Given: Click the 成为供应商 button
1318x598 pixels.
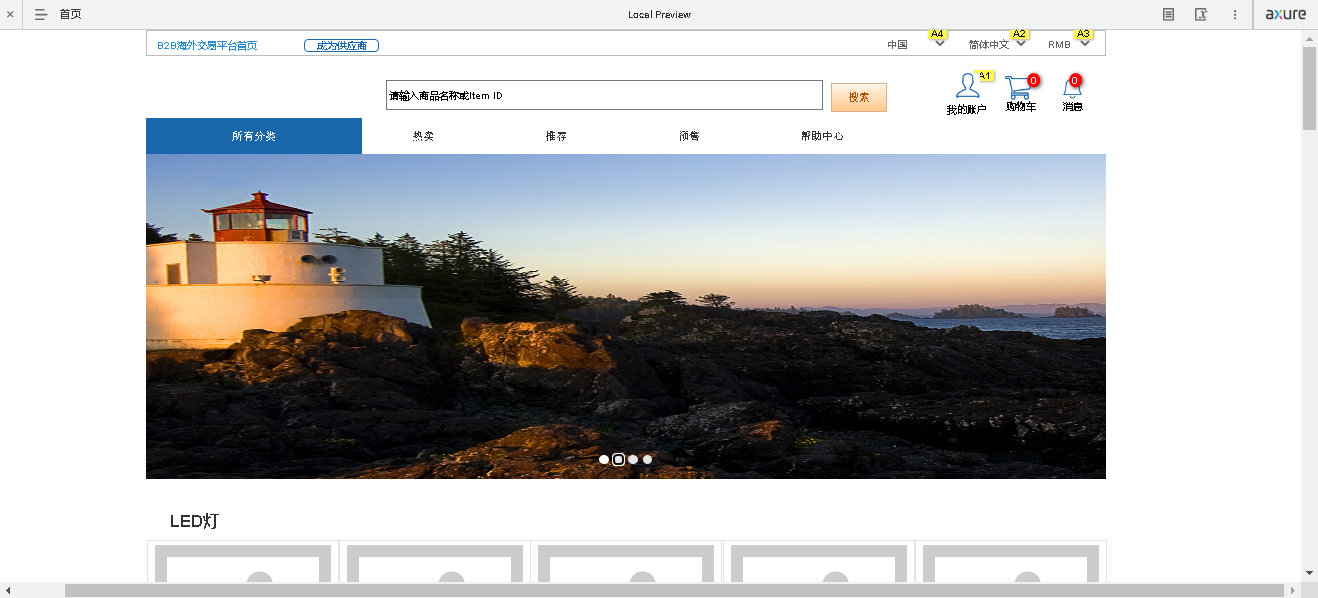Looking at the screenshot, I should [x=341, y=45].
